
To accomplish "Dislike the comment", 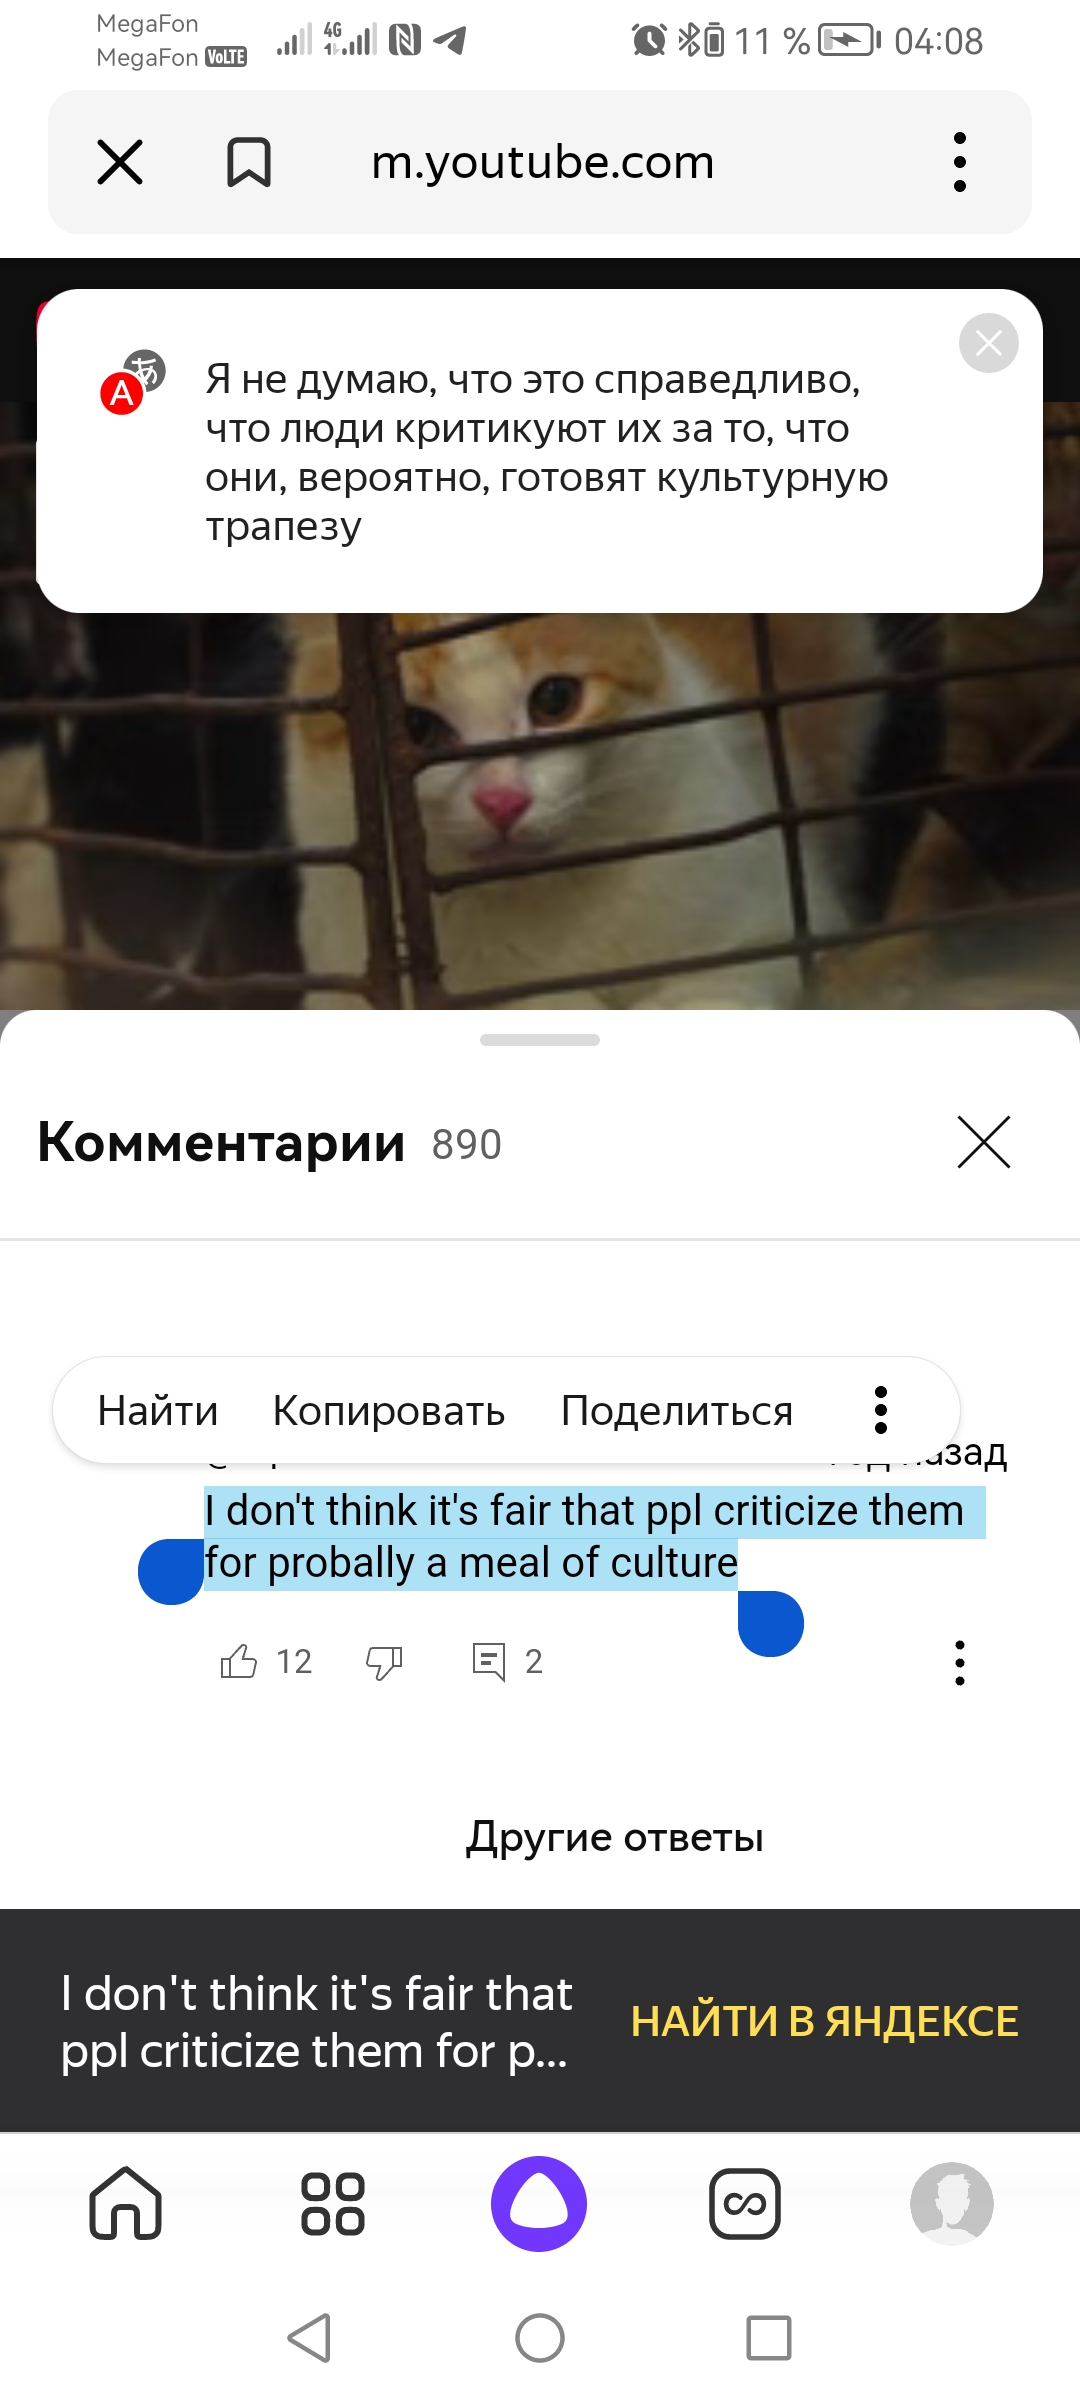I will [384, 1662].
